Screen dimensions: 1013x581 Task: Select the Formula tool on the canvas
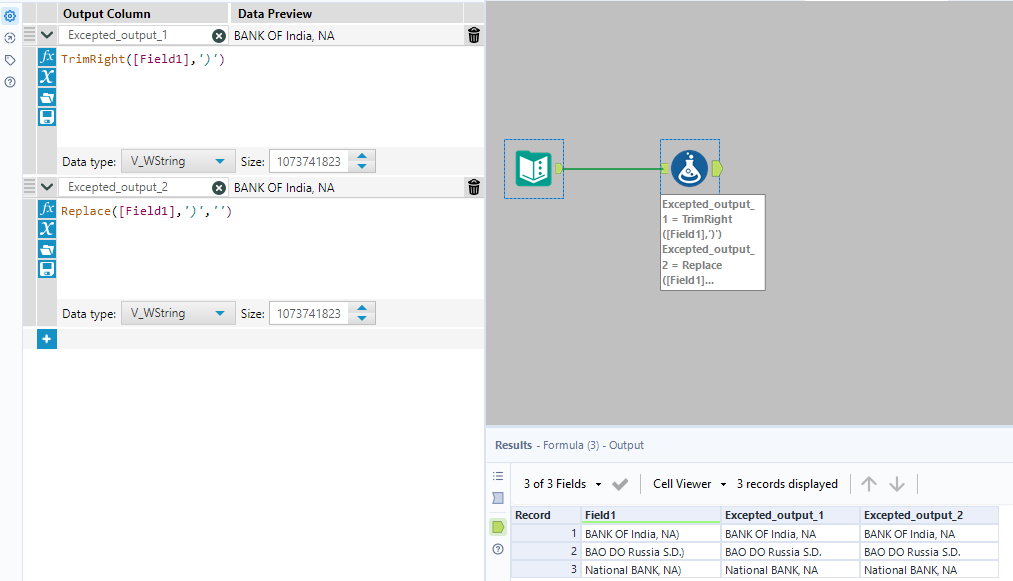click(x=689, y=168)
